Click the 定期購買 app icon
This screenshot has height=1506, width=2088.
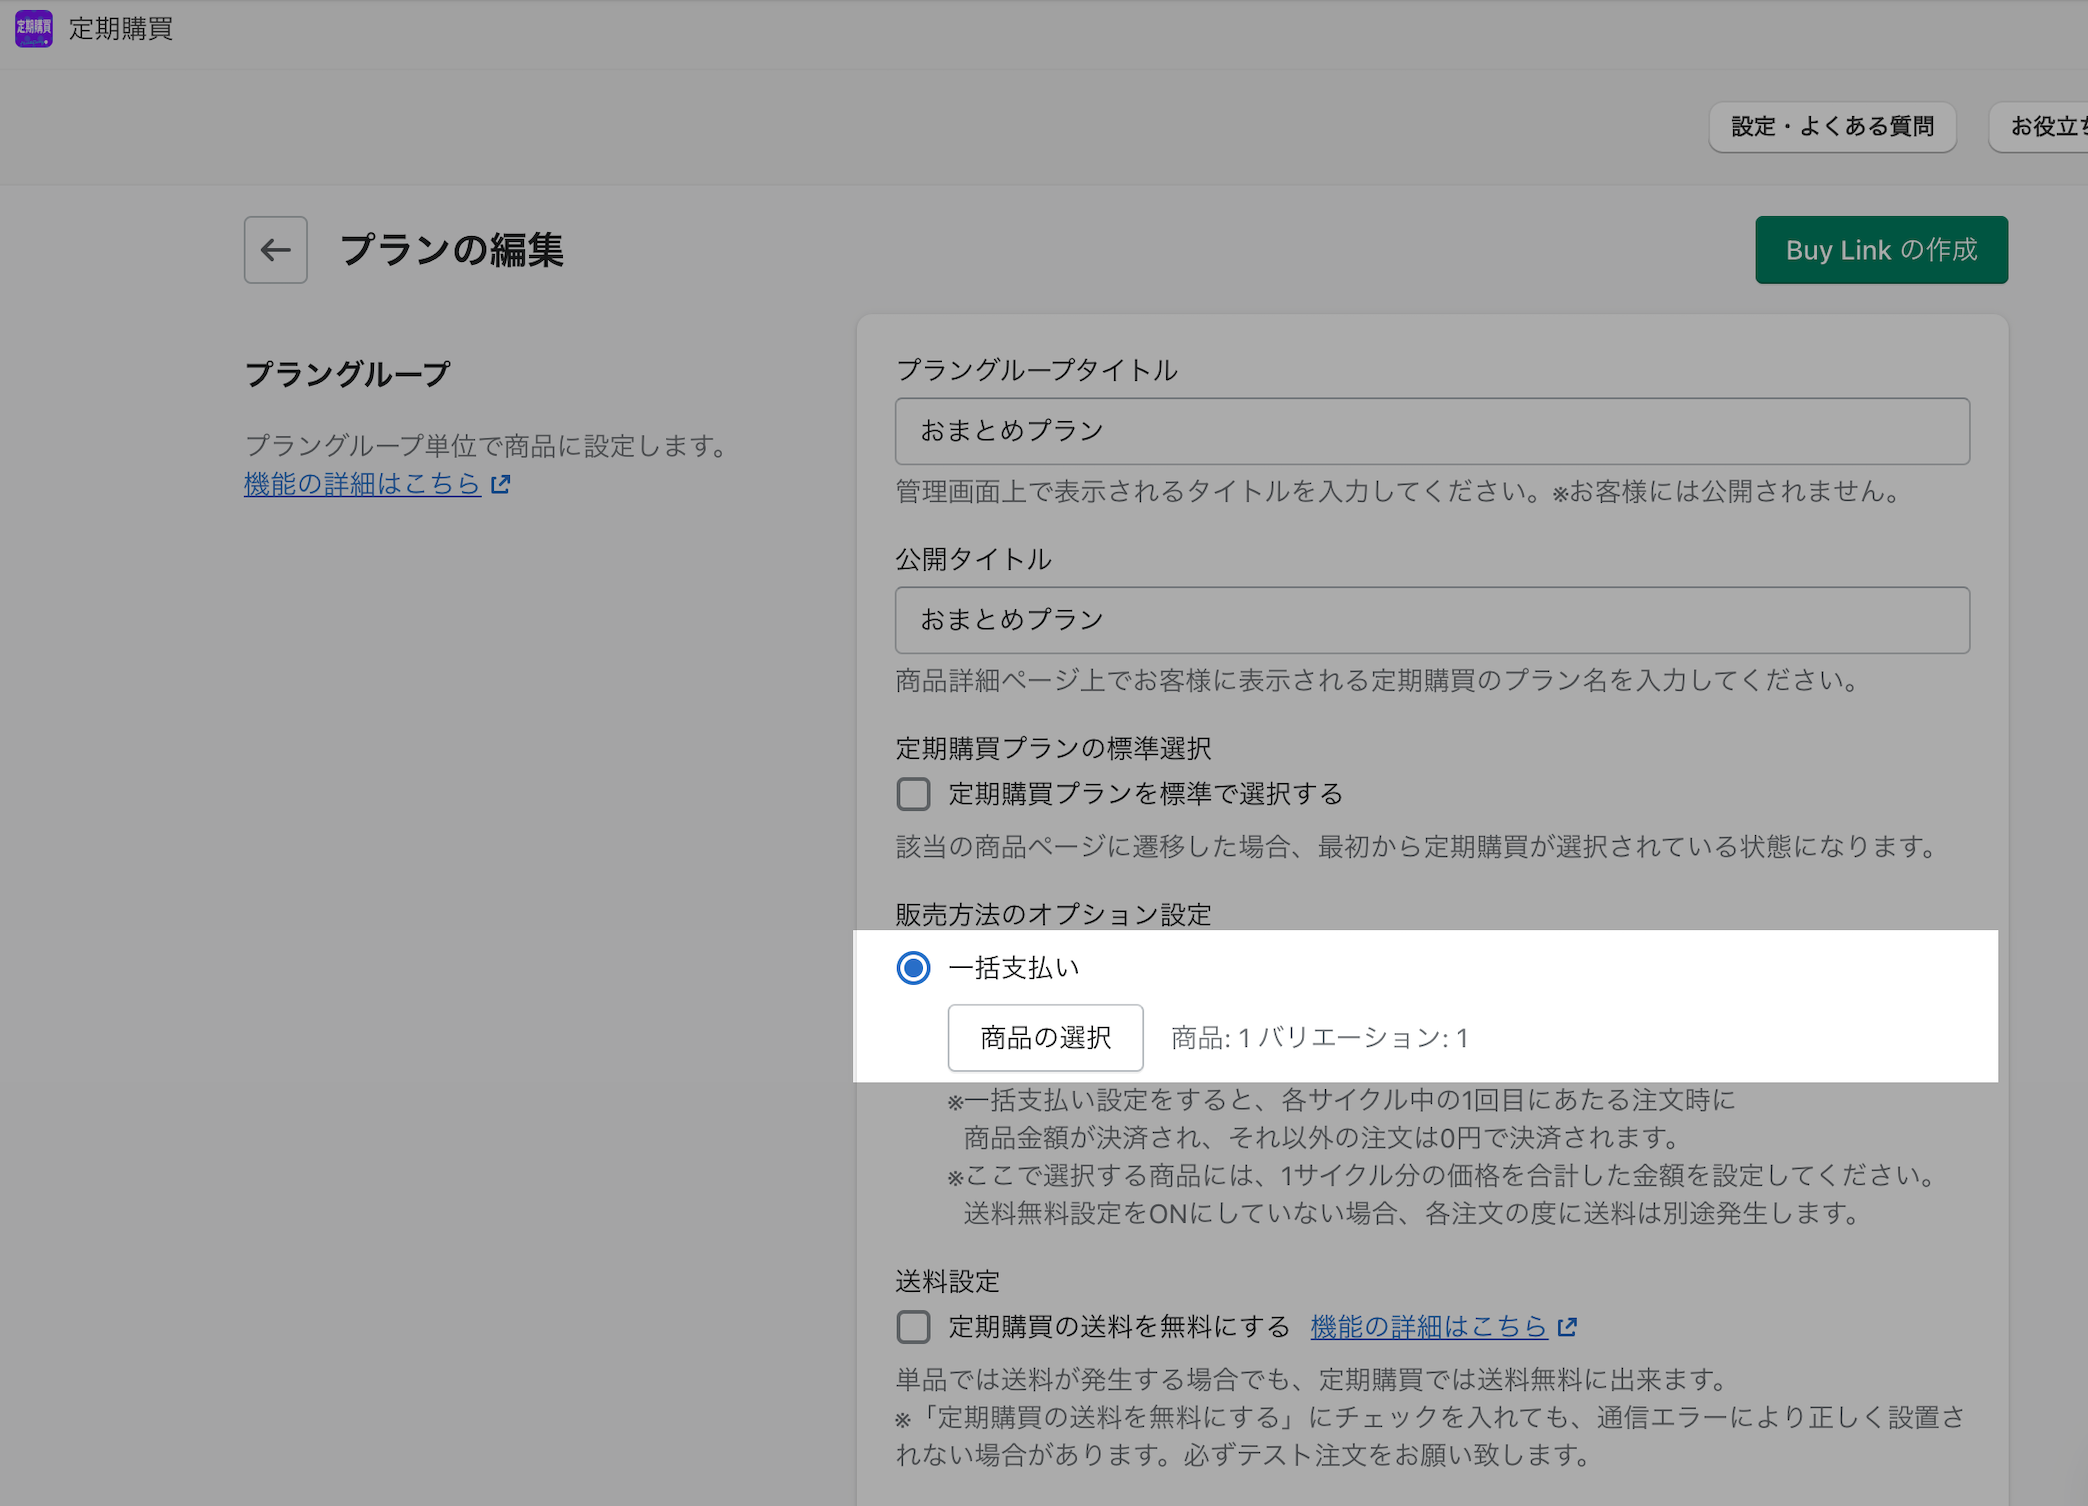[33, 28]
